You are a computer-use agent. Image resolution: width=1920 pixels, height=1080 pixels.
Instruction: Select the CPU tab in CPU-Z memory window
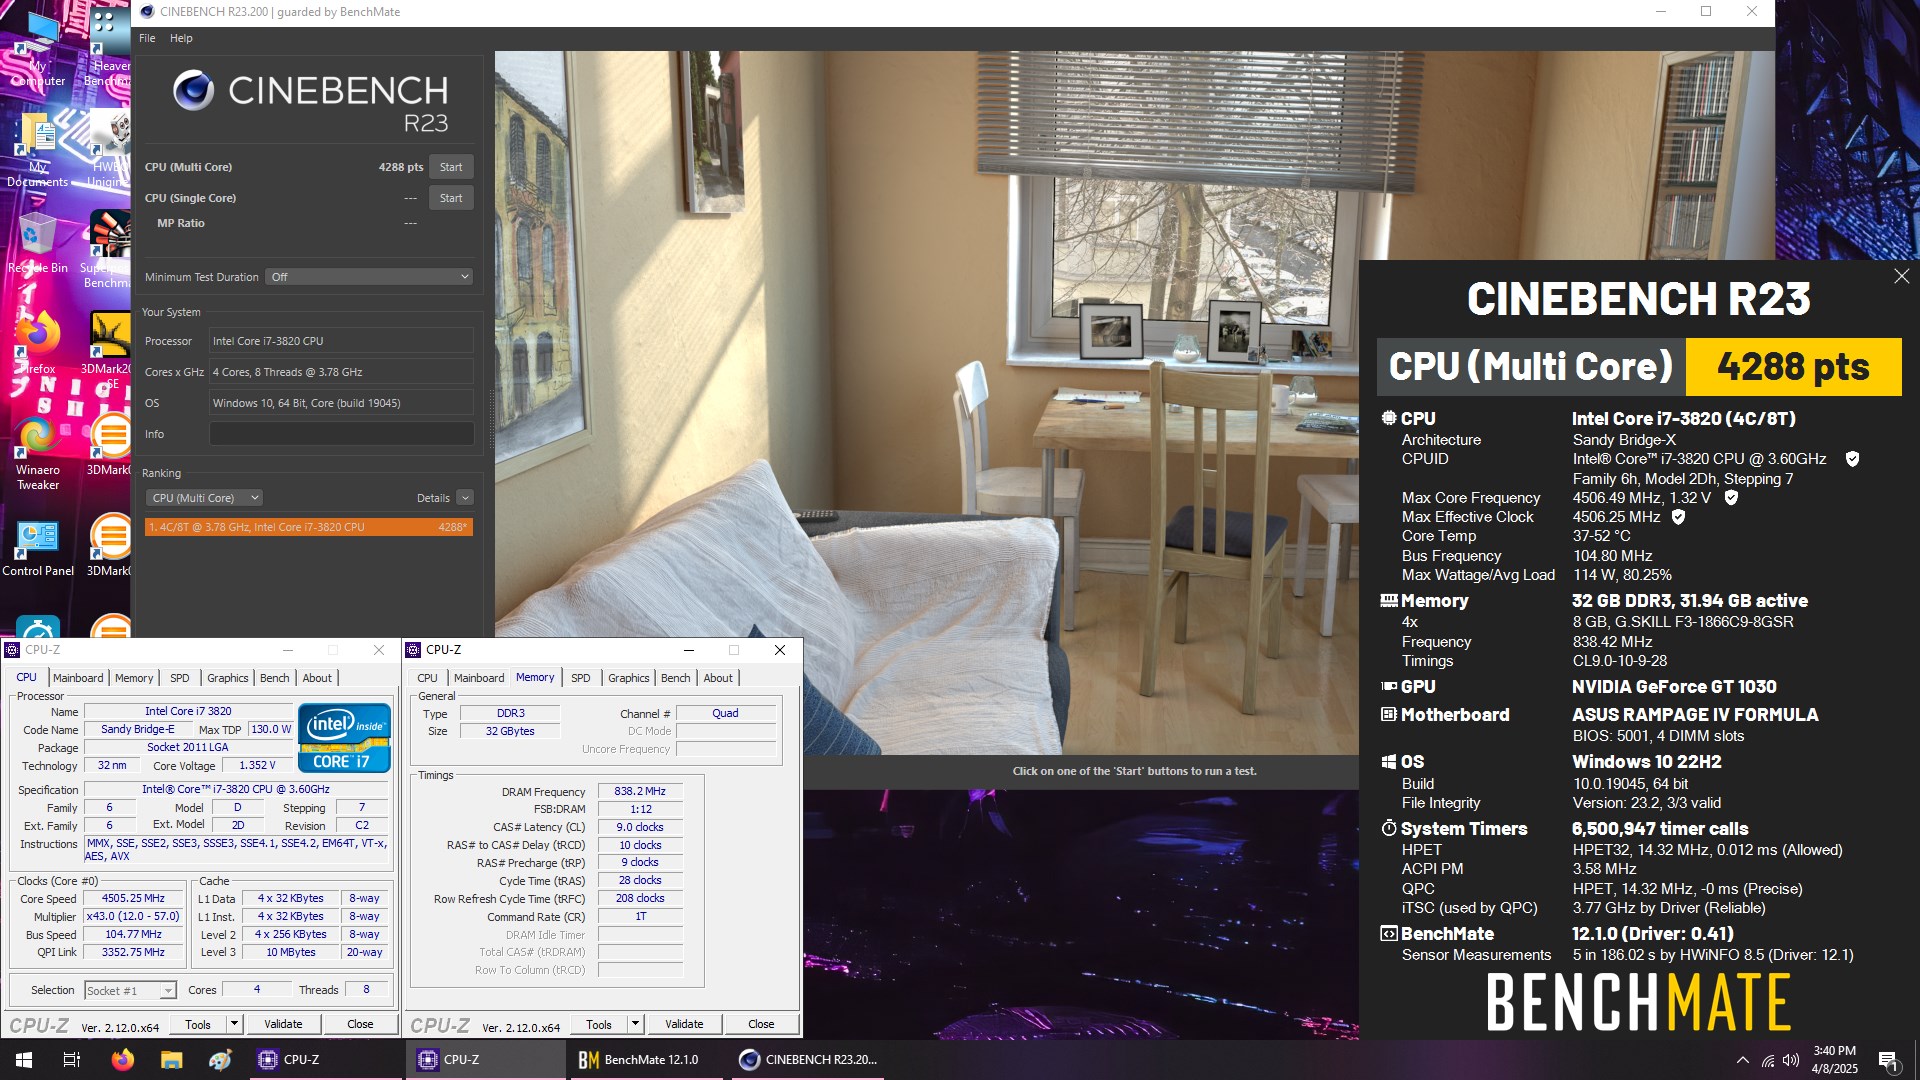(427, 678)
